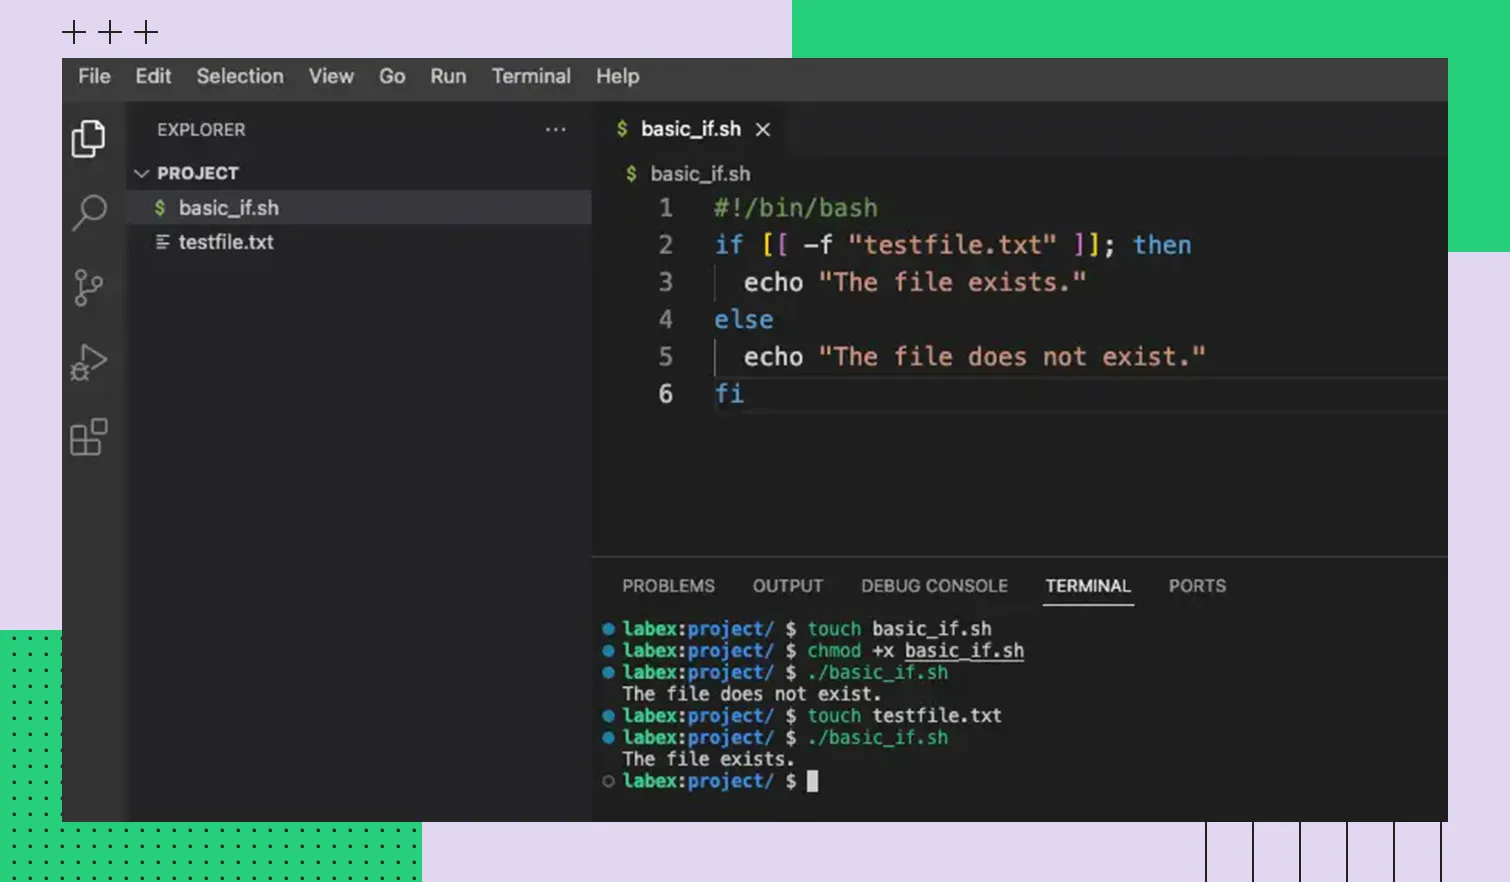1510x882 pixels.
Task: Open the Help menu
Action: [617, 77]
